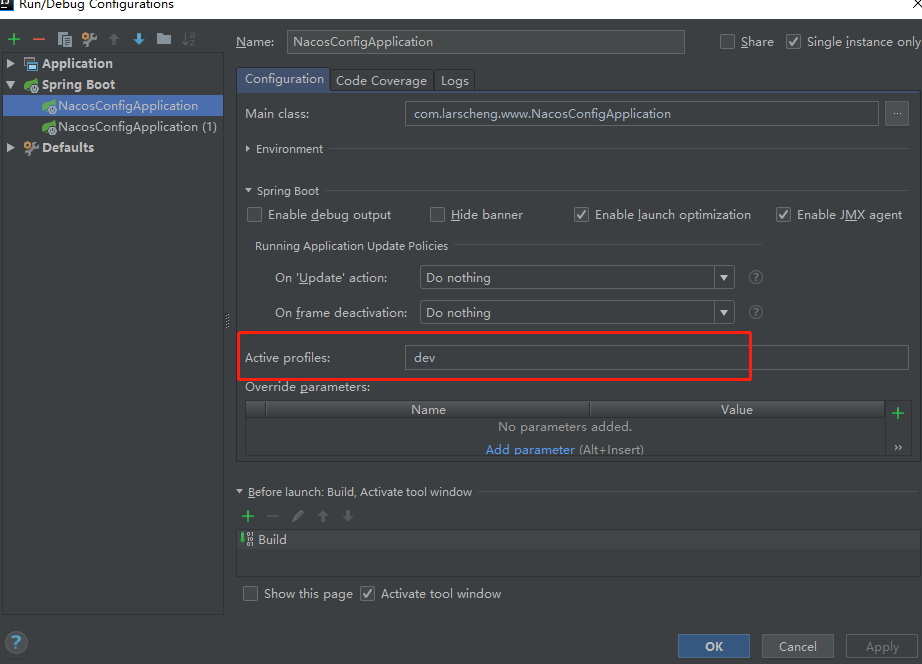Image resolution: width=922 pixels, height=664 pixels.
Task: Select NacosConfigApplication in the tree
Action: point(113,106)
